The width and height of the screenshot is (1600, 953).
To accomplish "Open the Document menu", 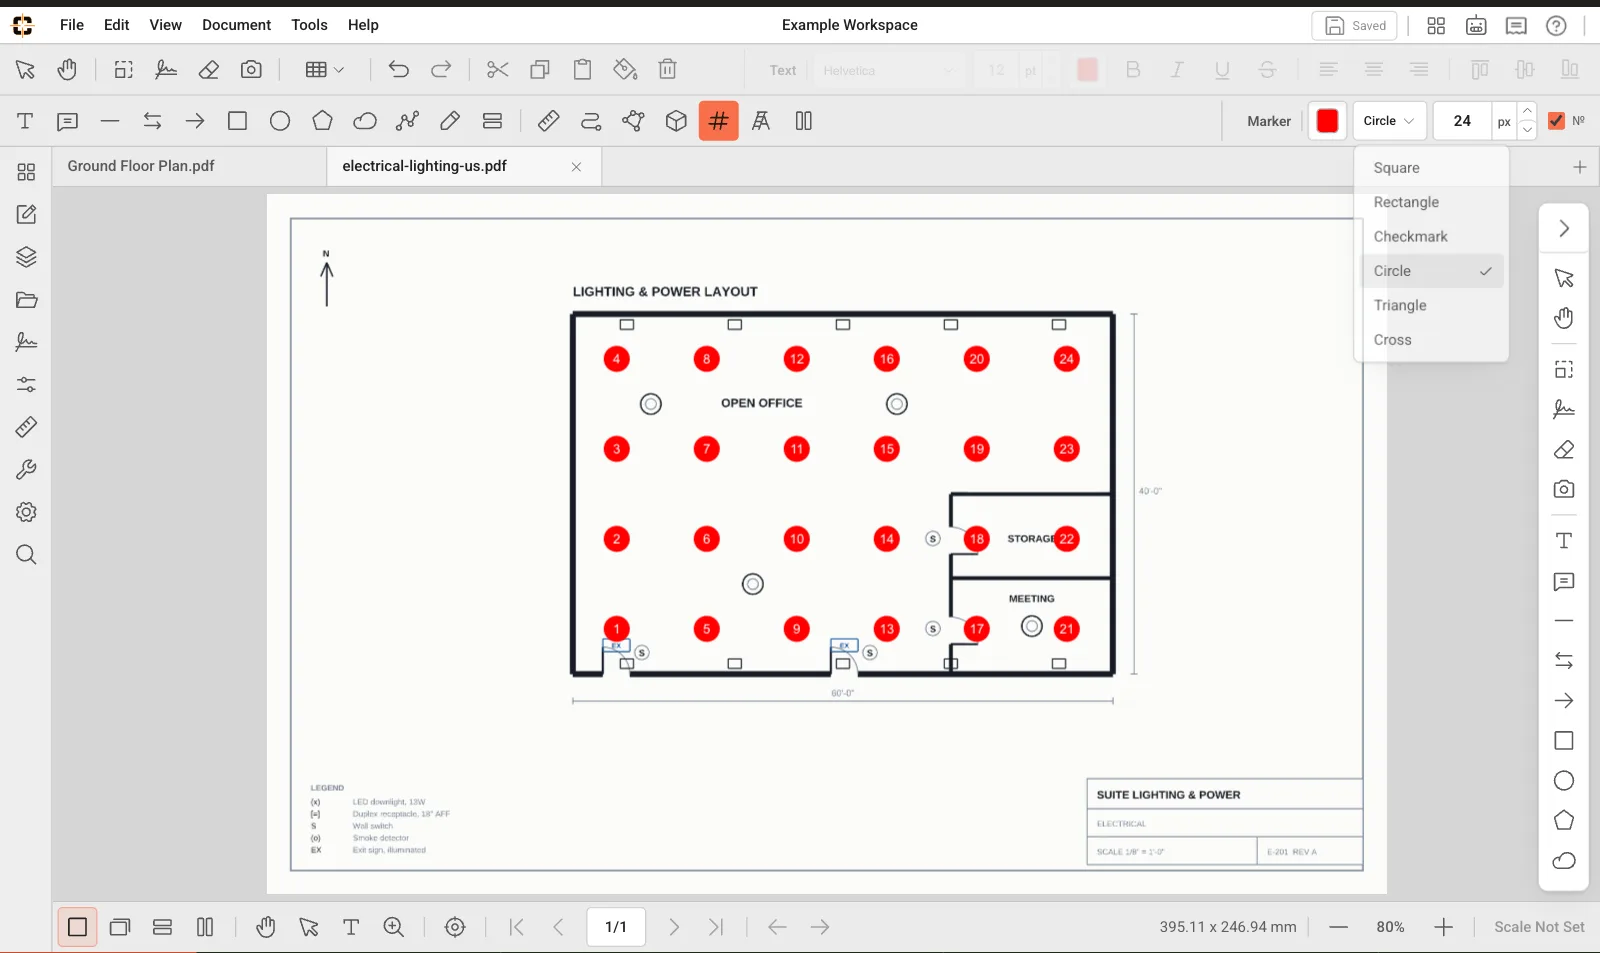I will 236,25.
